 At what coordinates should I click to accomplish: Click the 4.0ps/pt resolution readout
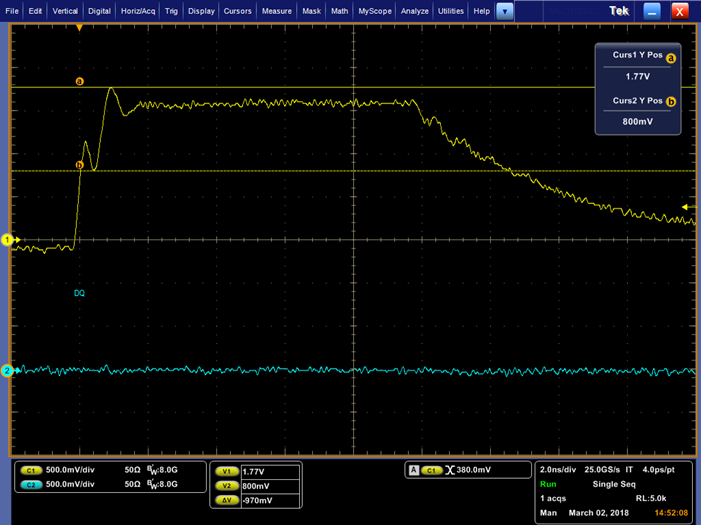[659, 470]
